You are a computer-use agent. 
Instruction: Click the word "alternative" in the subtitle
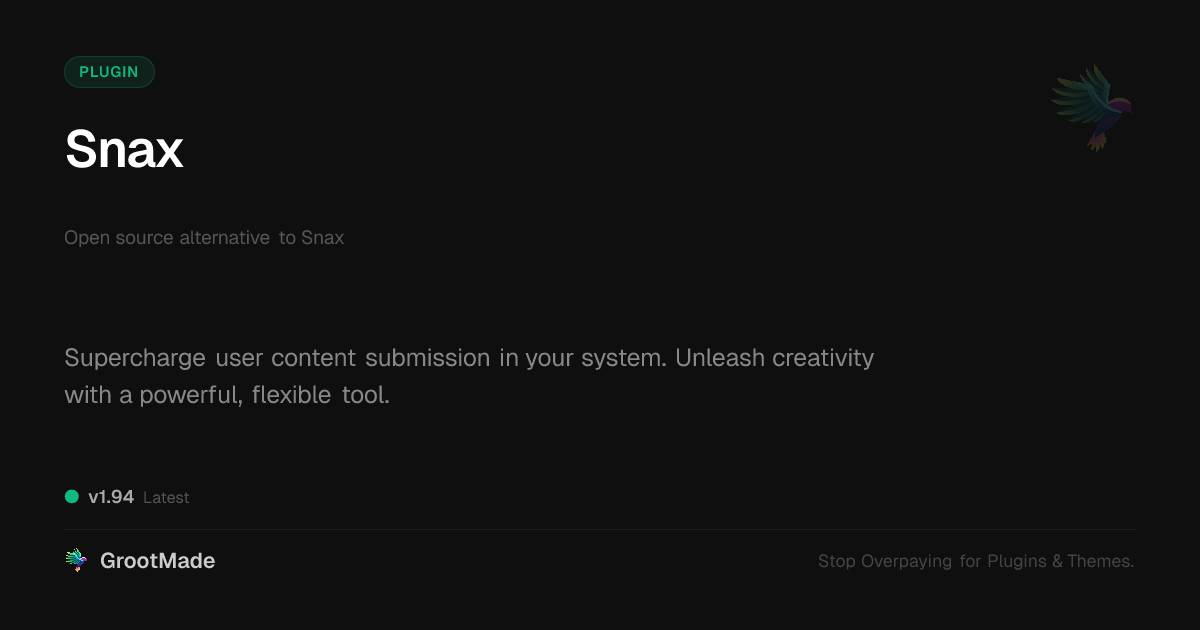[x=224, y=238]
